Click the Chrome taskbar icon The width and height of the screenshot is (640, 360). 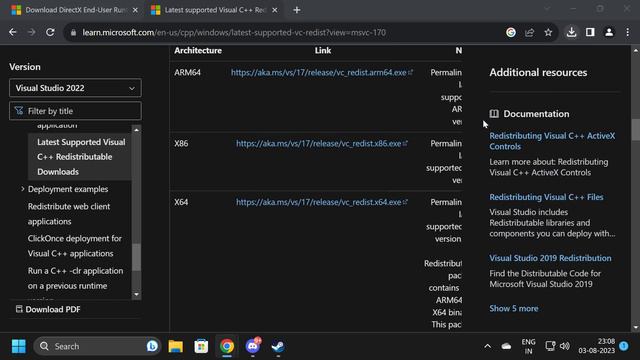227,346
